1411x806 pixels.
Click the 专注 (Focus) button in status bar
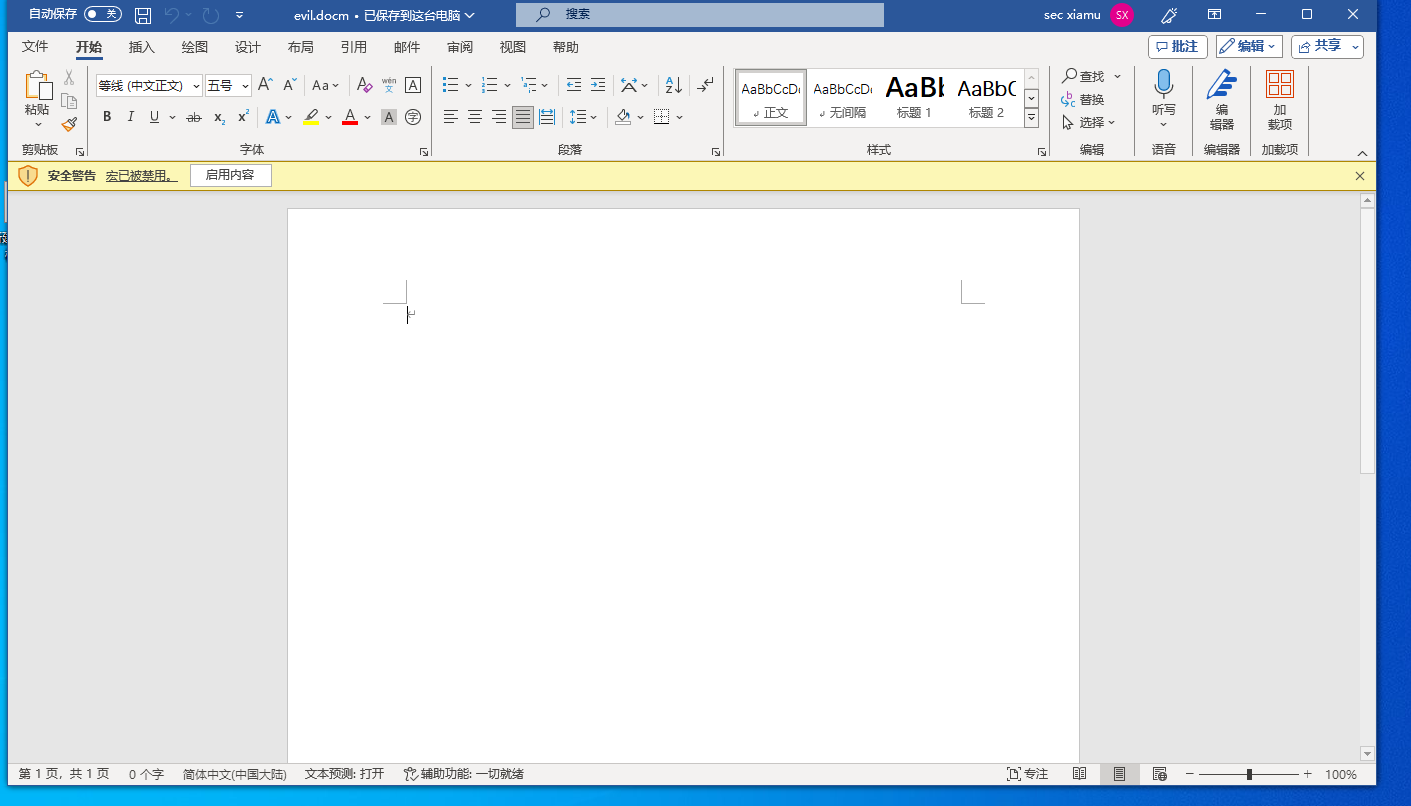[1028, 774]
